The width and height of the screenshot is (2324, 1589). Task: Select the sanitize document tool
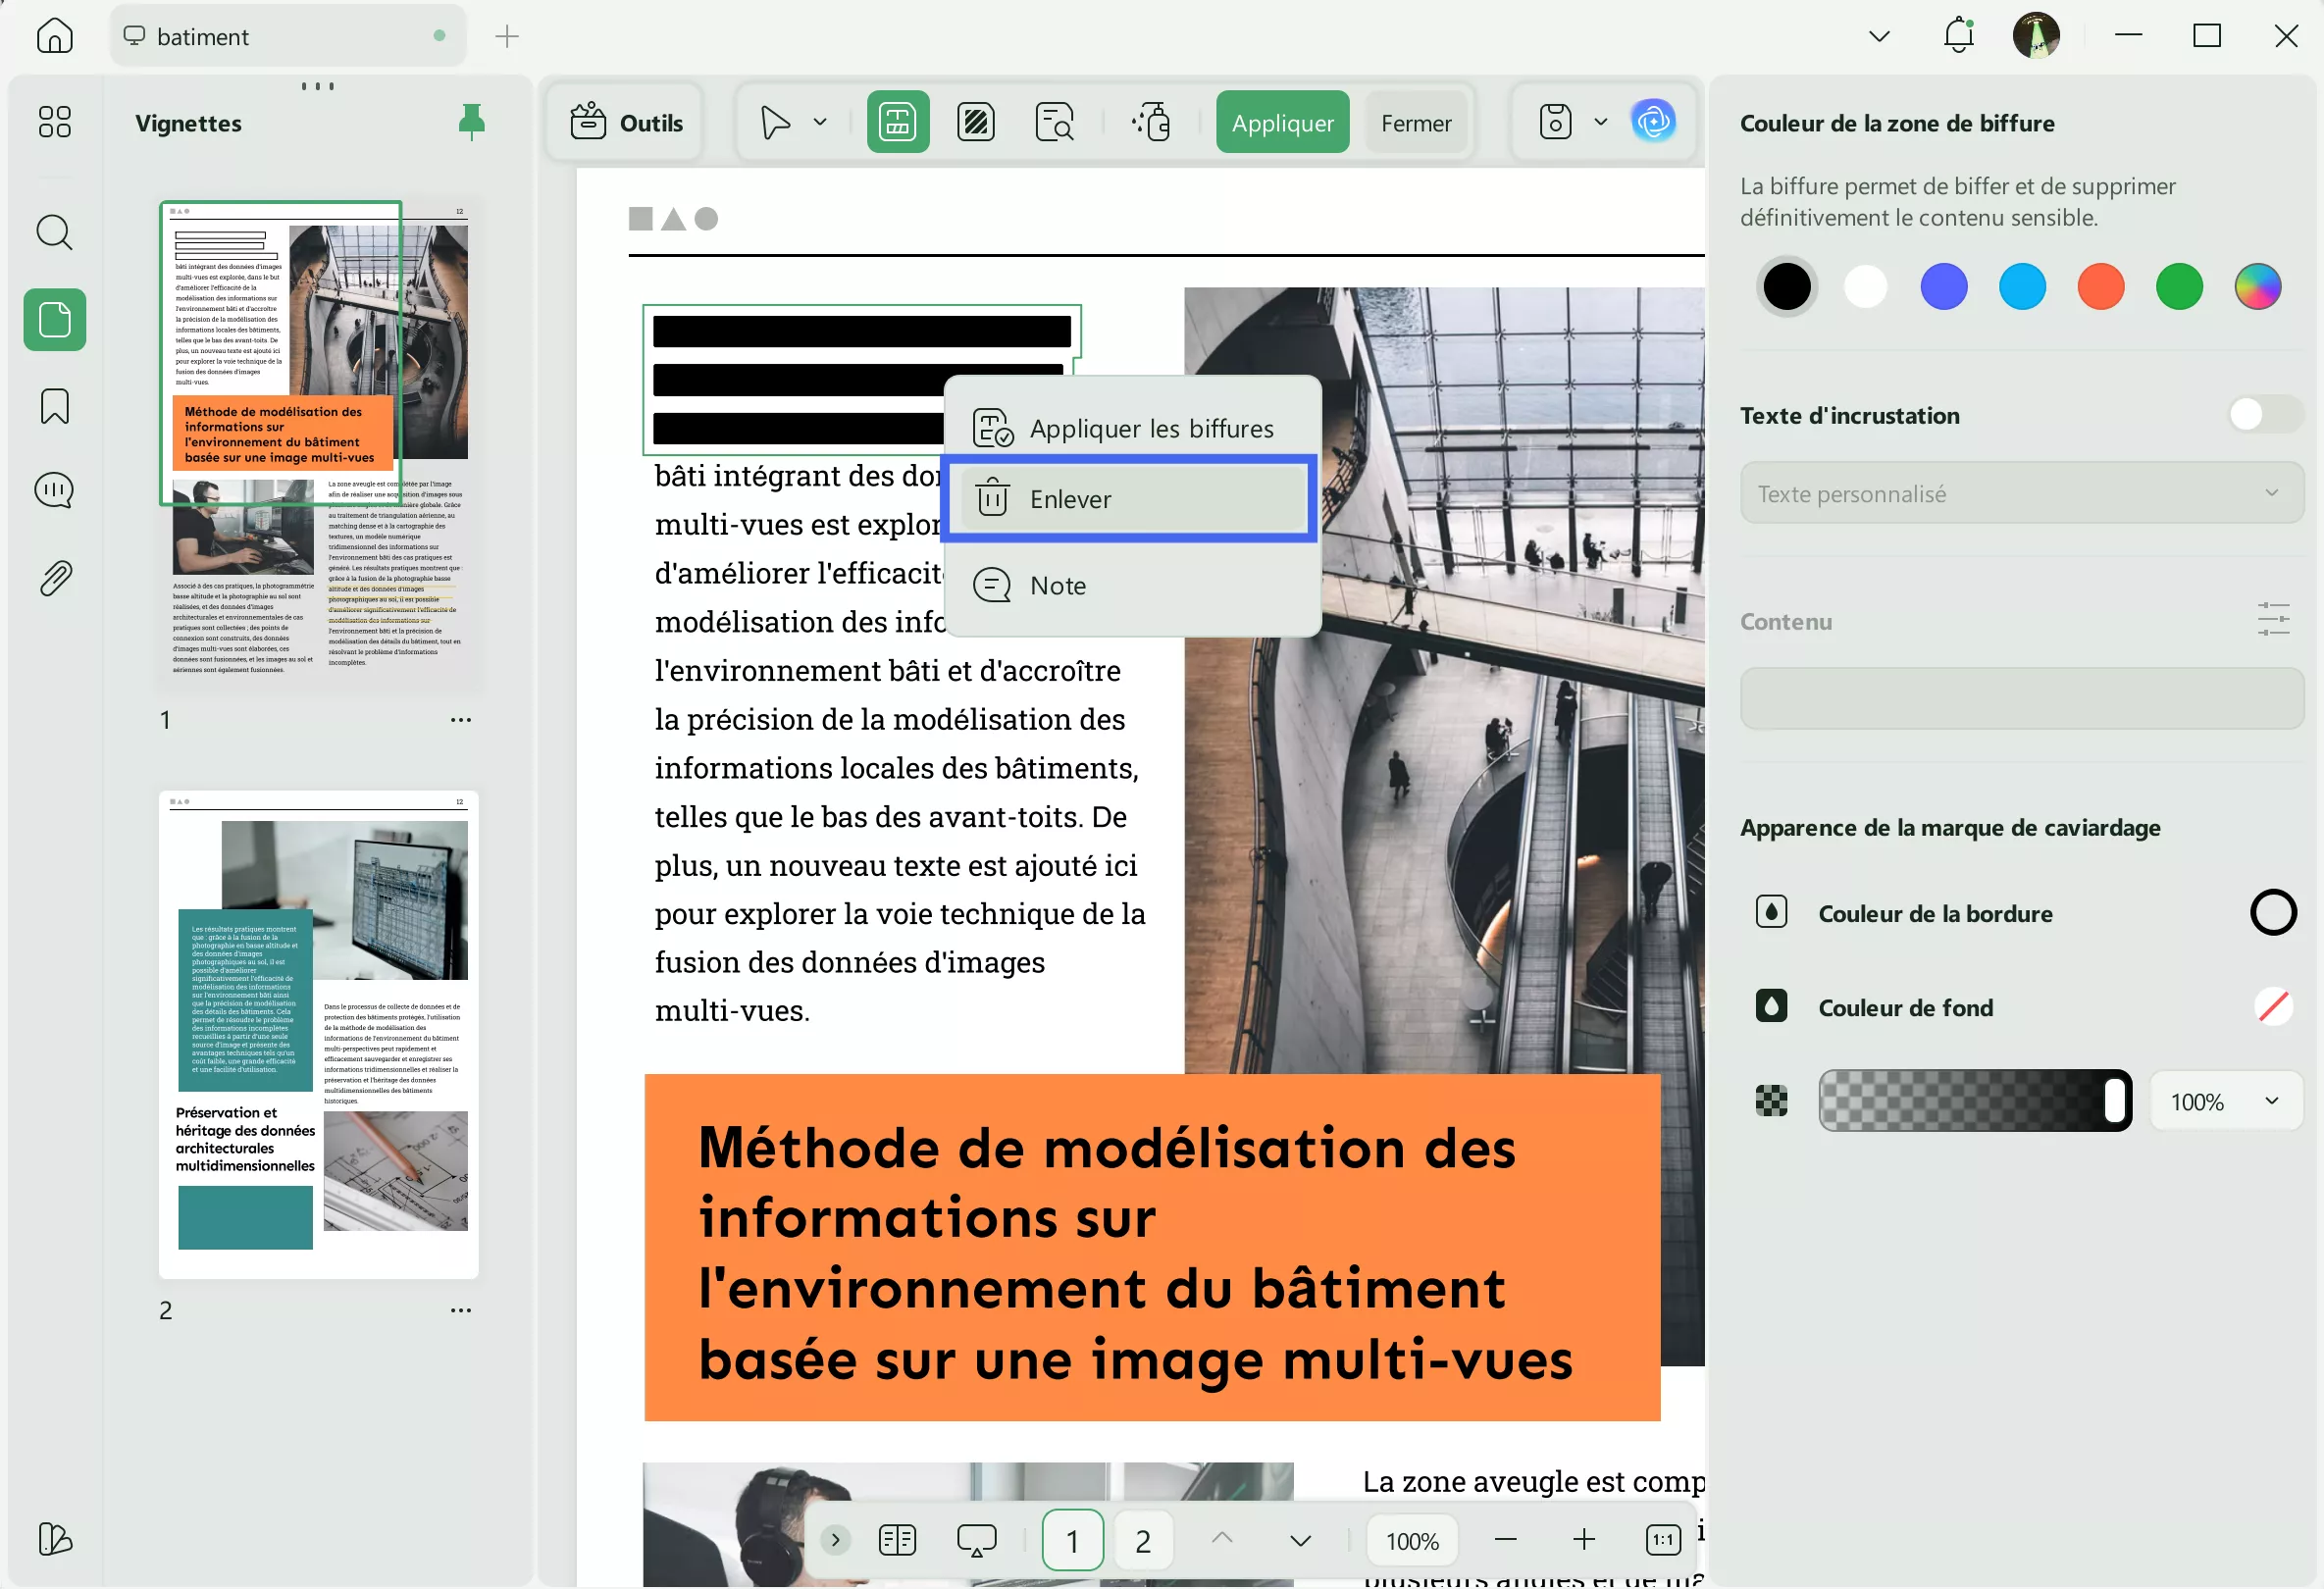(x=1151, y=122)
